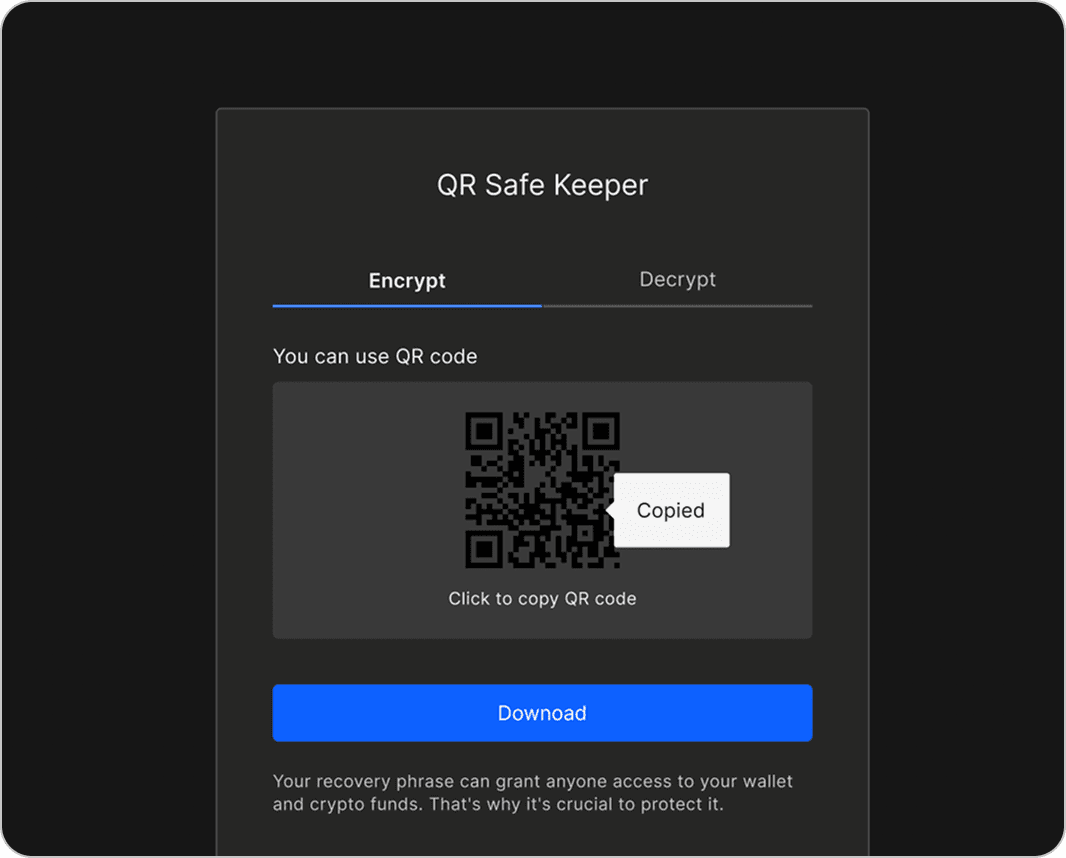
Task: Open the Decrypt tab
Action: [x=677, y=280]
